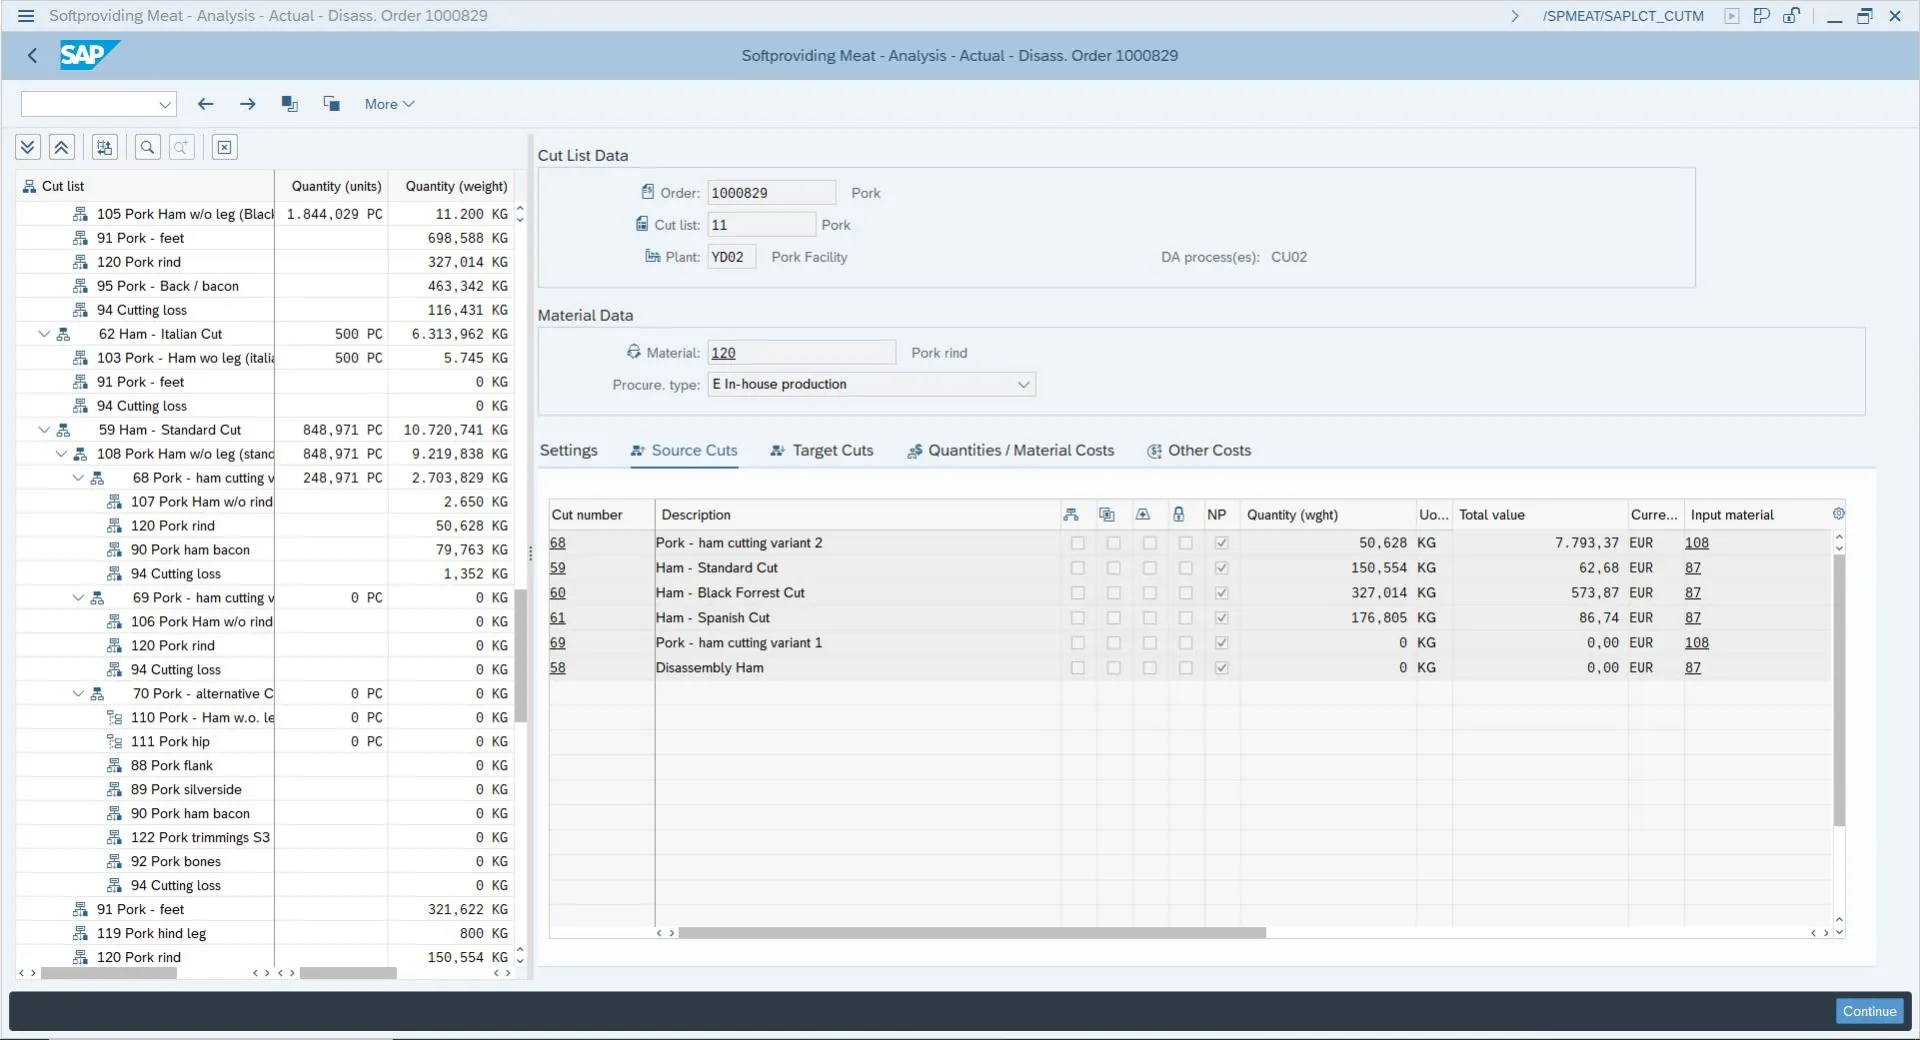This screenshot has height=1040, width=1920.
Task: Open the command field dropdown
Action: click(x=165, y=104)
